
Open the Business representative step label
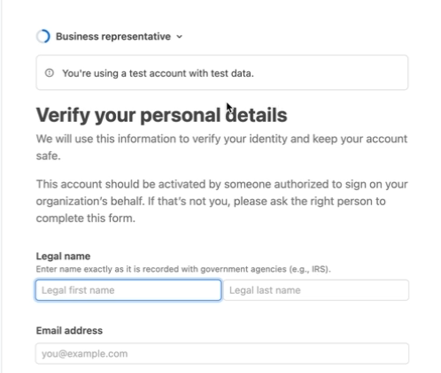point(113,36)
